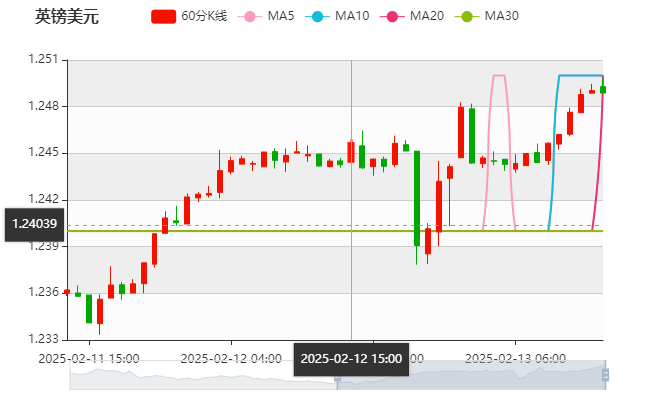
Task: Click the 2025-02-13 06:00 x-axis label
Action: 517,357
